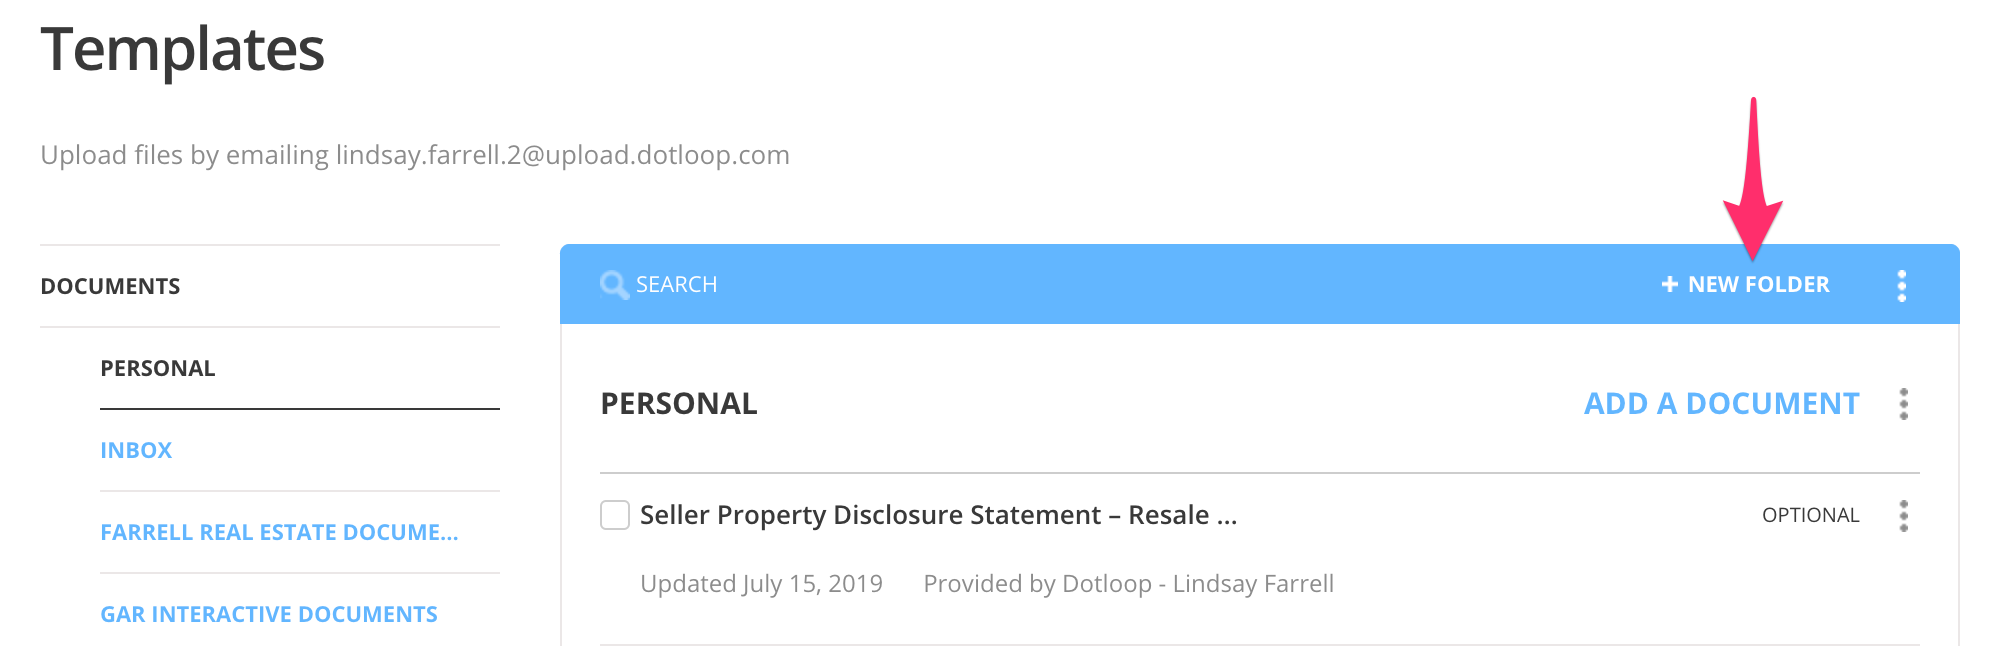
Task: Select PERSONAL in the documents sidebar
Action: [x=157, y=368]
